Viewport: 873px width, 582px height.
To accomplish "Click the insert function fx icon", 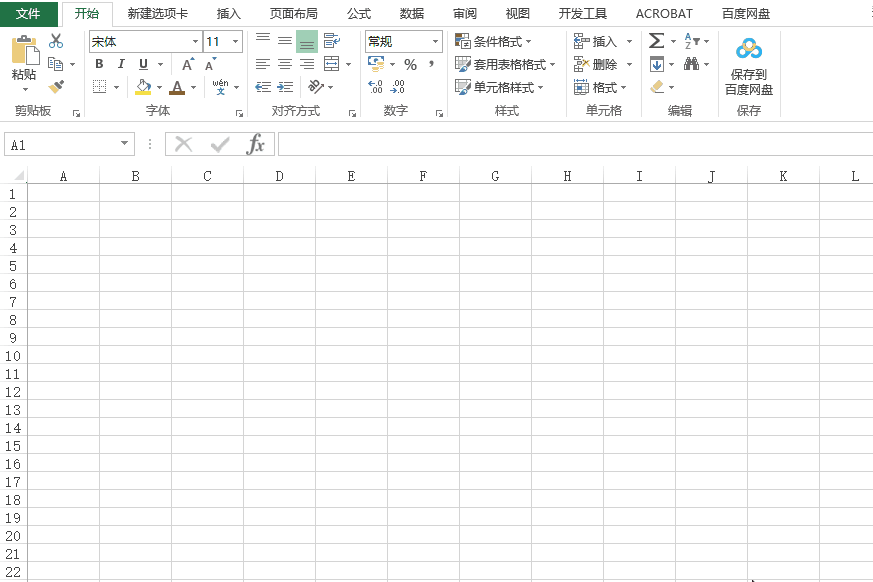I will 256,144.
